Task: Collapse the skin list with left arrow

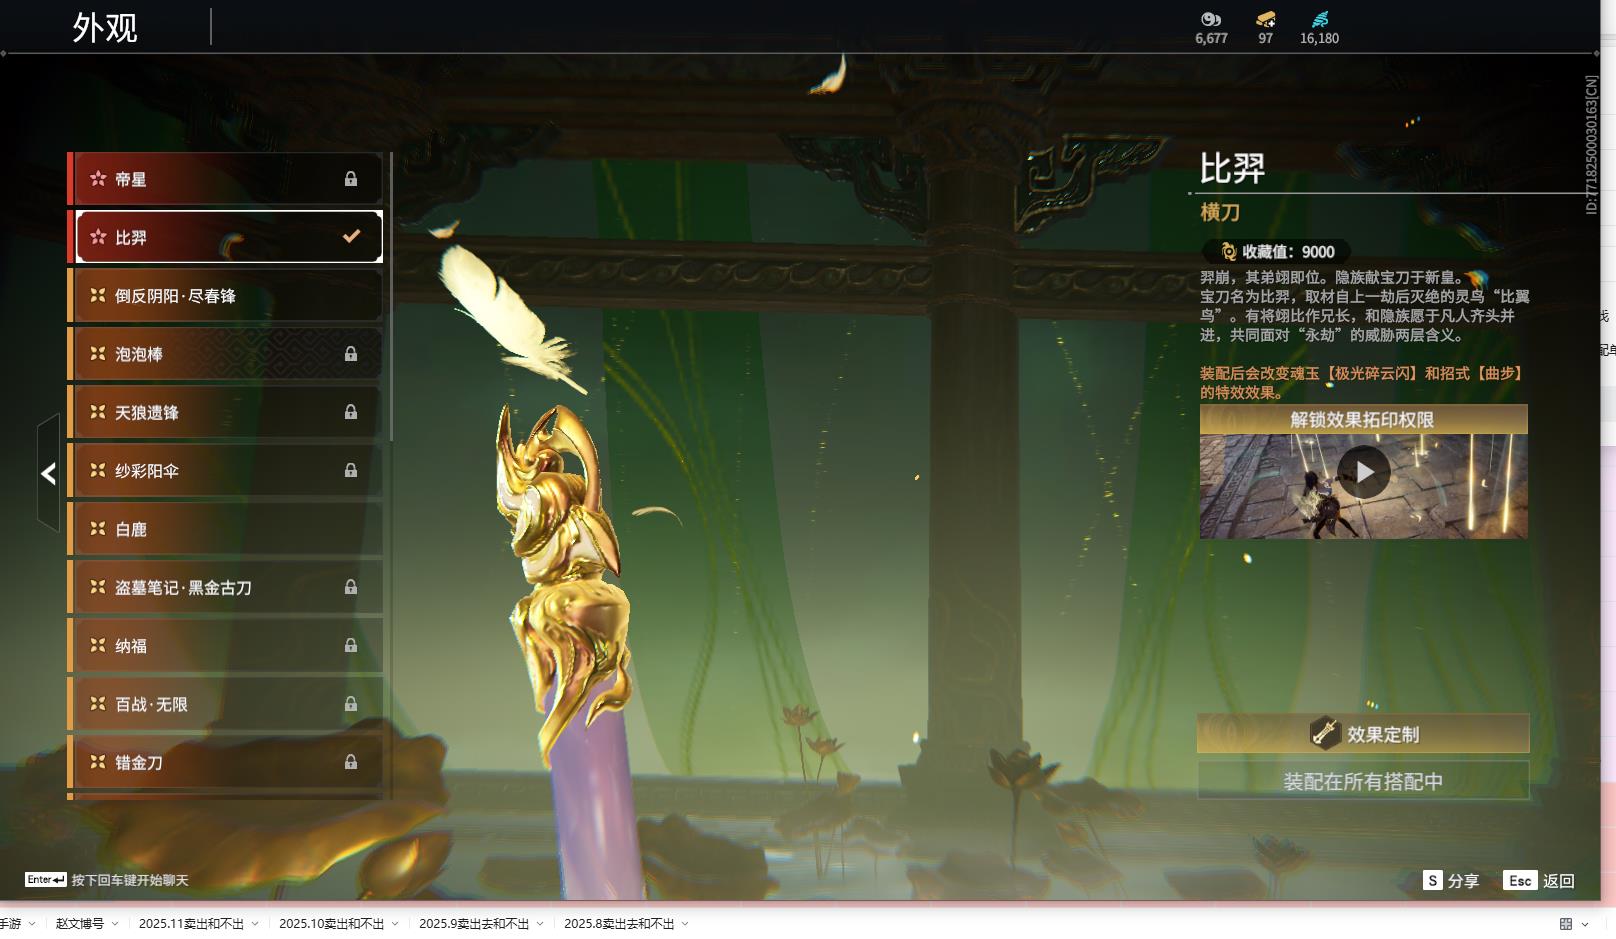Action: [48, 473]
